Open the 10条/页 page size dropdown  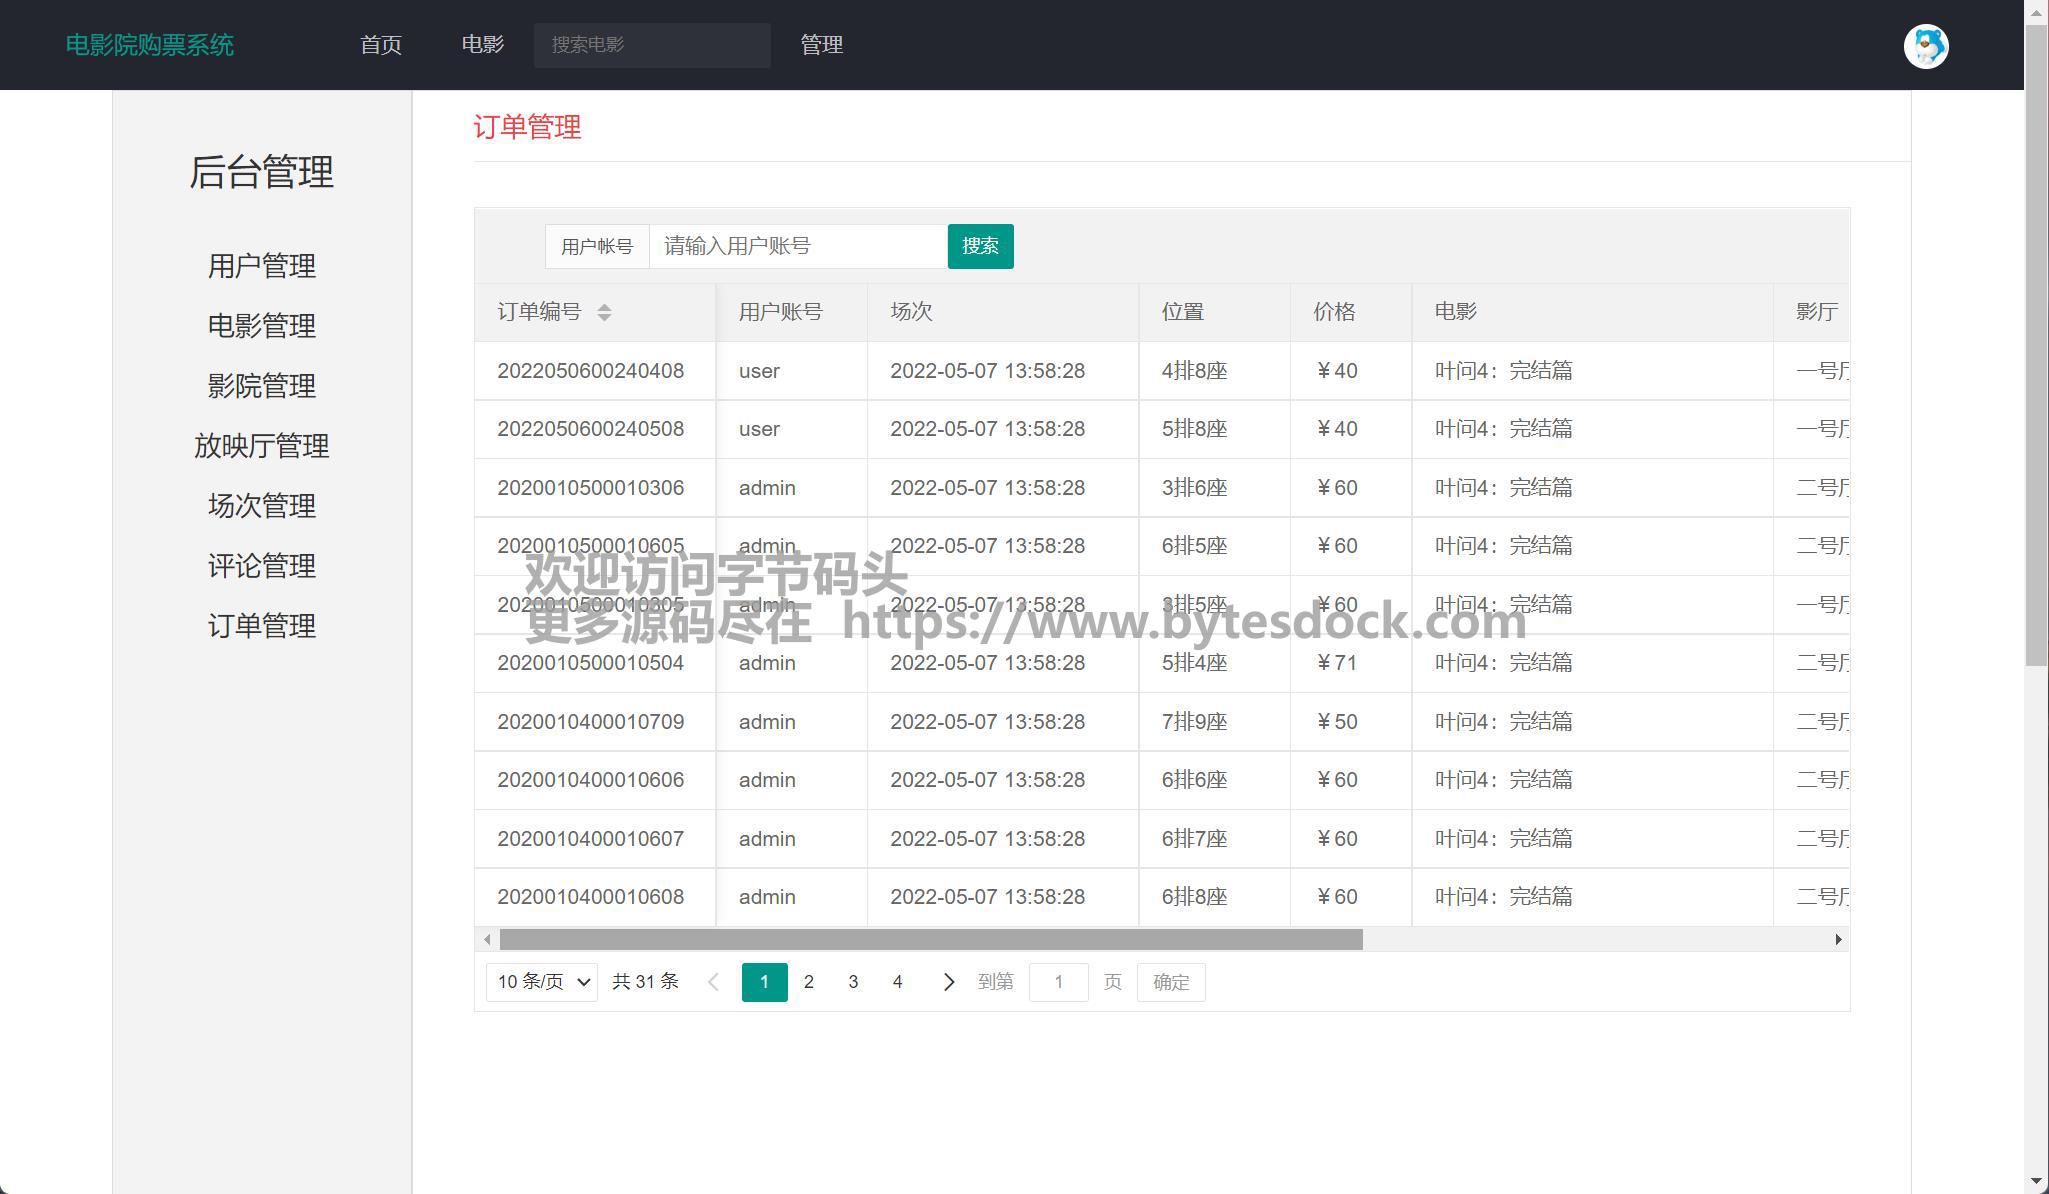coord(541,982)
